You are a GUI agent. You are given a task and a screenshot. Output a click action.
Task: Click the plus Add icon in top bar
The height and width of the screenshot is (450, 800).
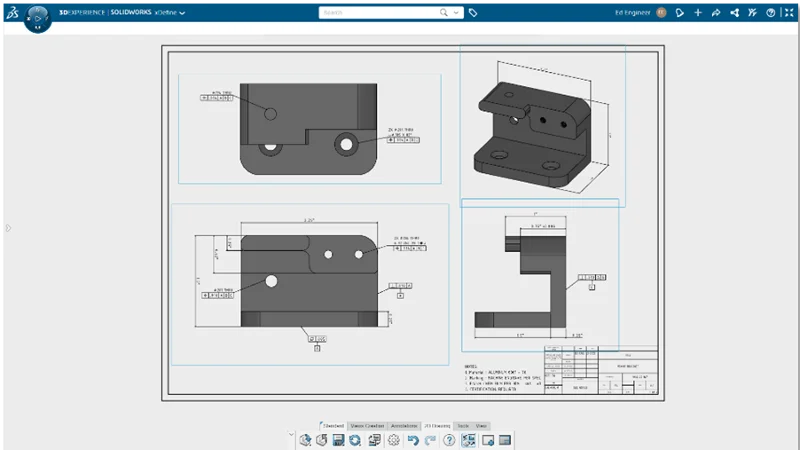tap(697, 13)
